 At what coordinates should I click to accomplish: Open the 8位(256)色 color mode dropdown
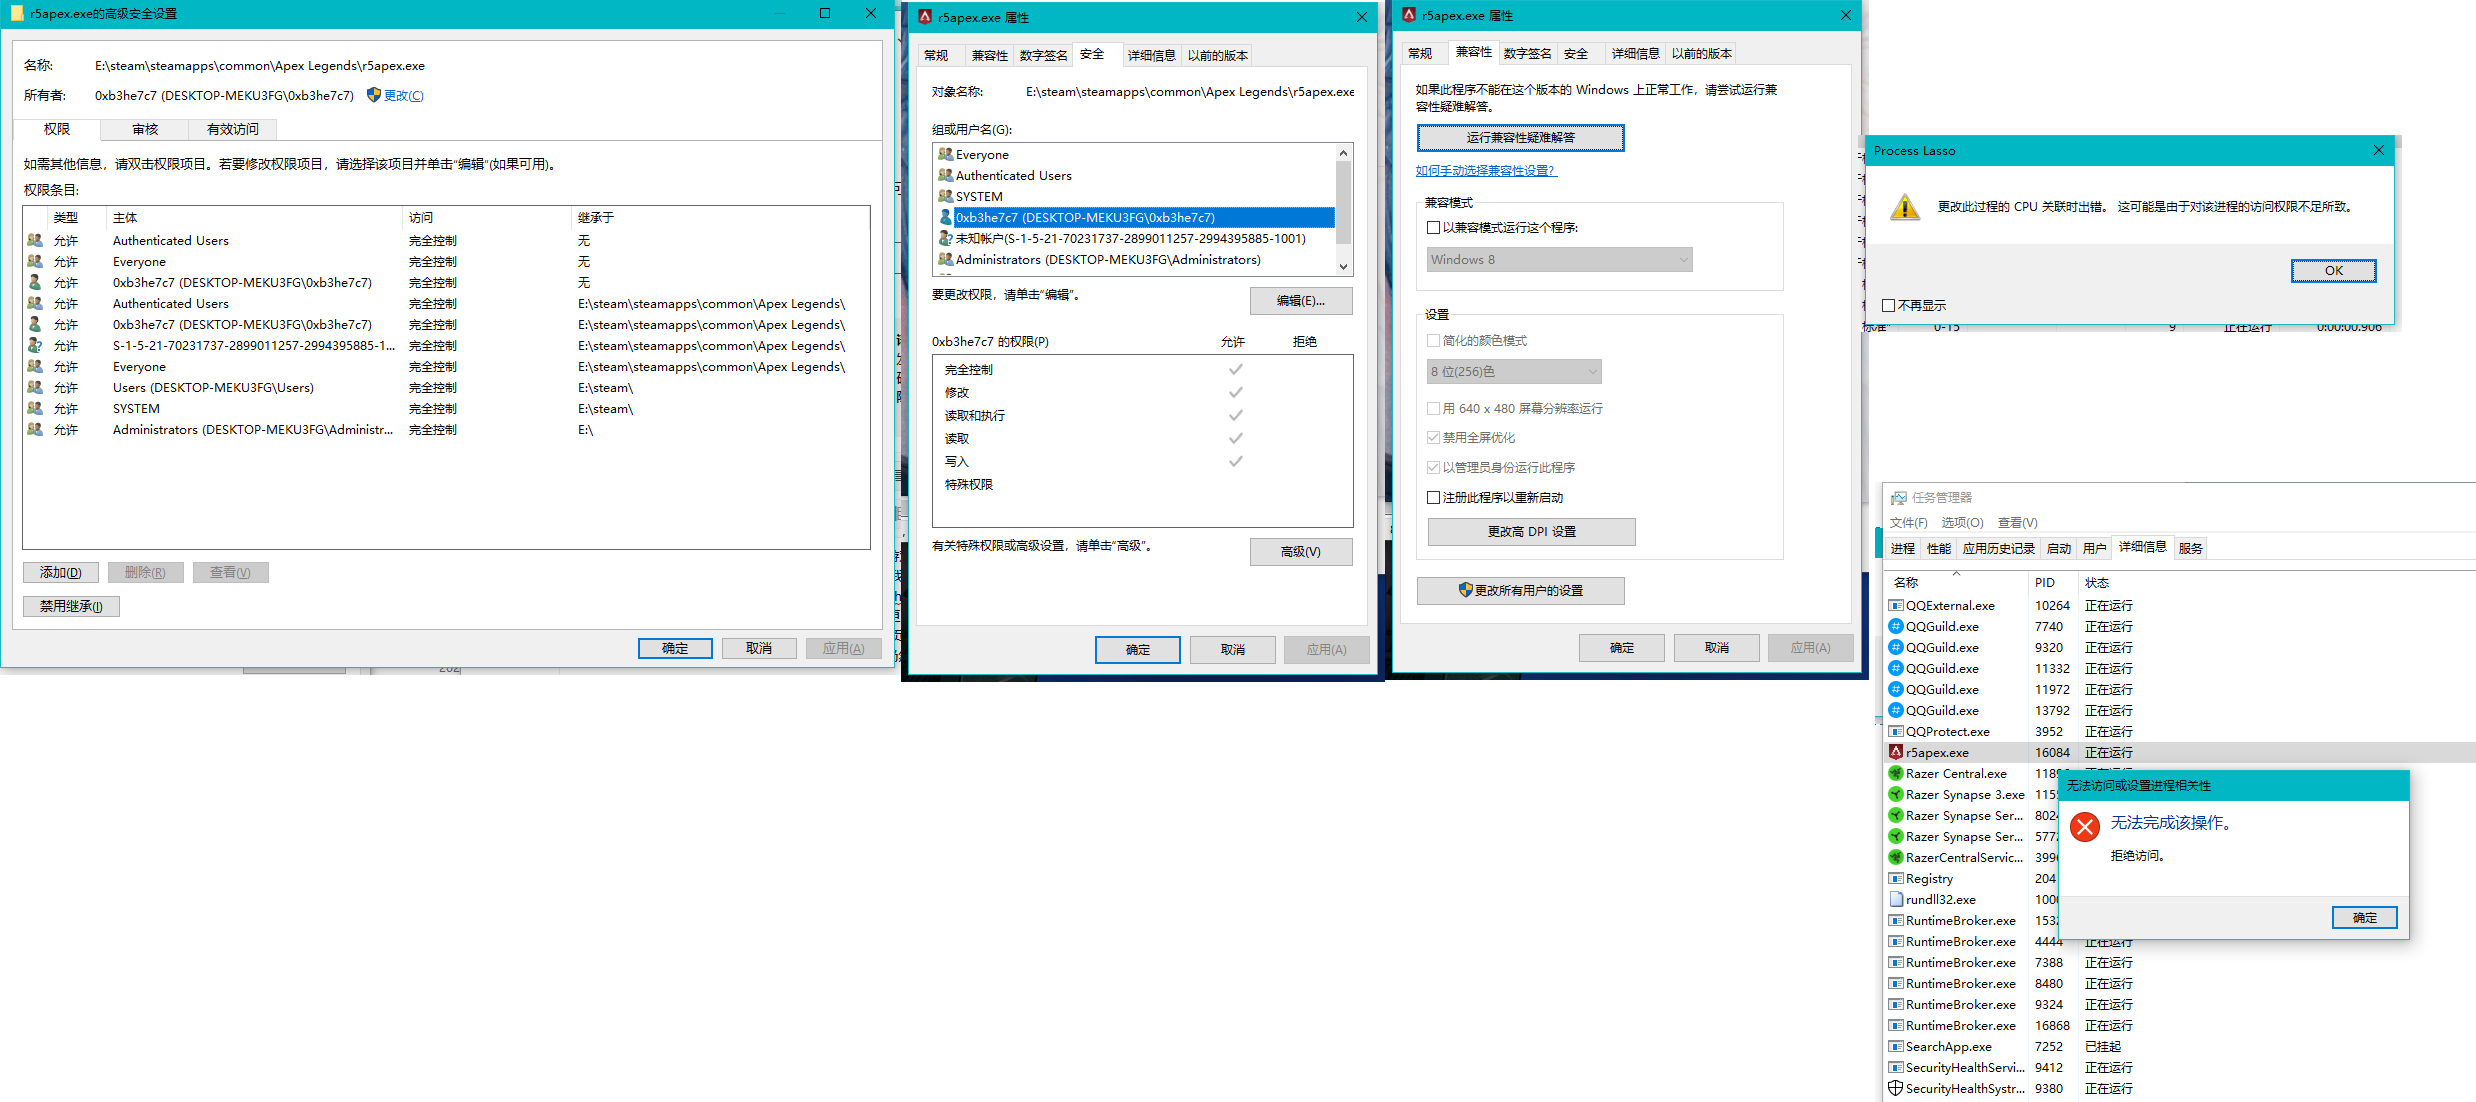(1514, 372)
